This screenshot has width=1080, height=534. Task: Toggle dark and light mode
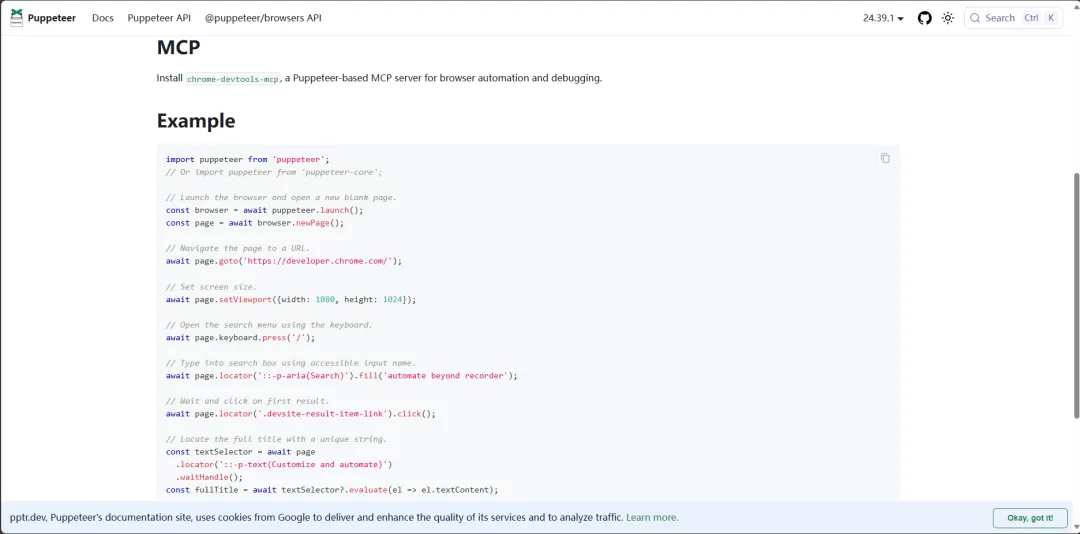(948, 18)
